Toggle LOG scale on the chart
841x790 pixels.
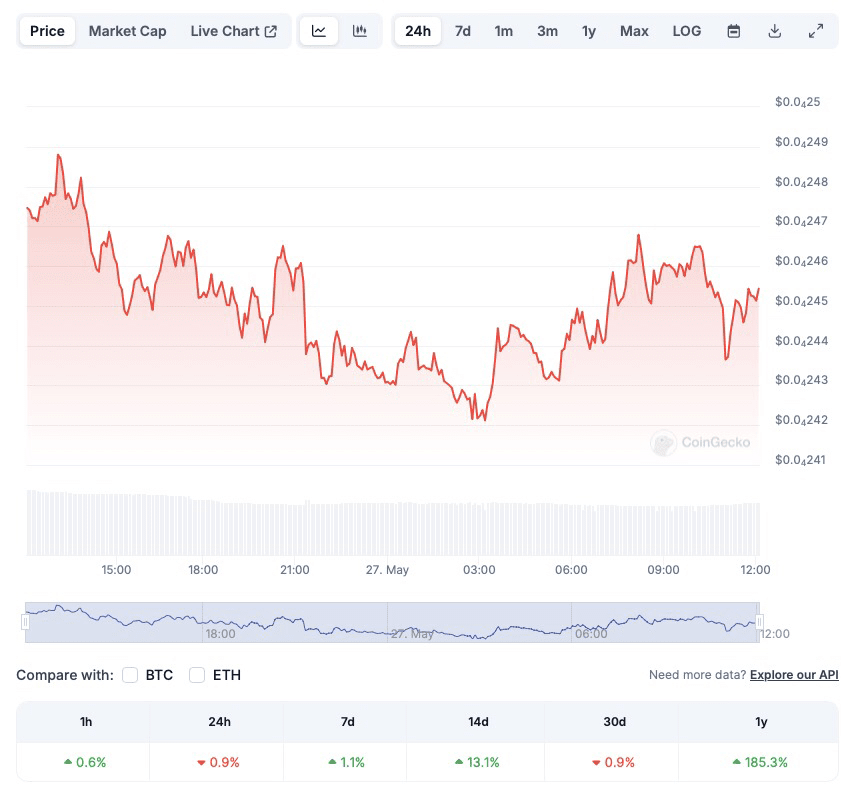point(687,31)
